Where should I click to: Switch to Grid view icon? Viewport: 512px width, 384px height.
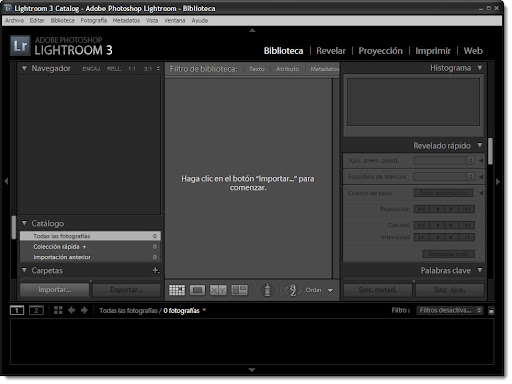point(177,290)
